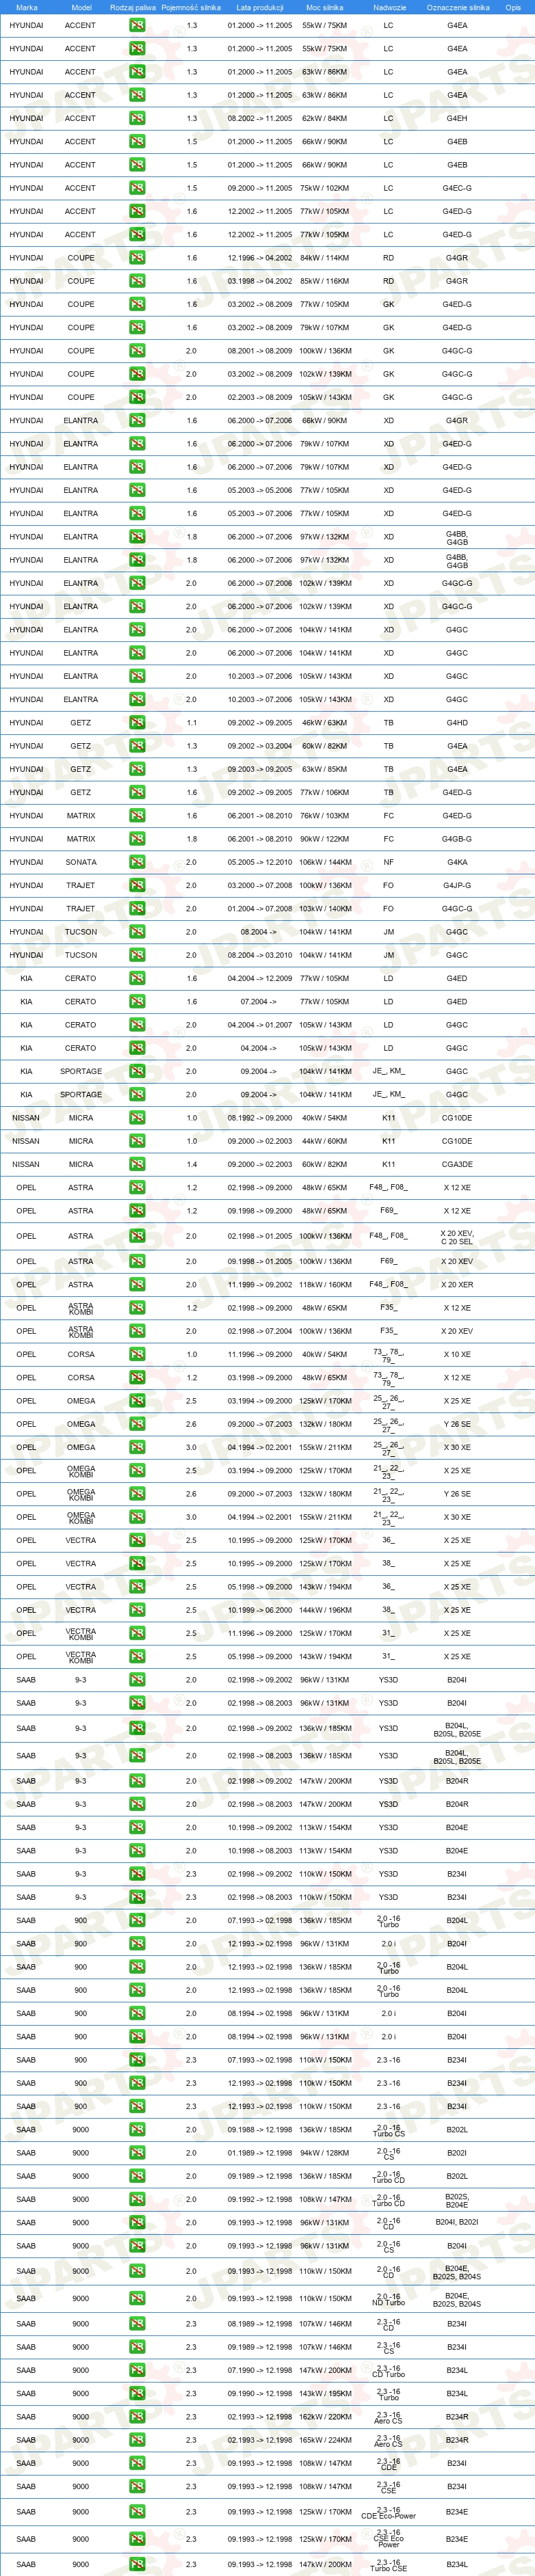Click the Model column header

click(x=81, y=7)
